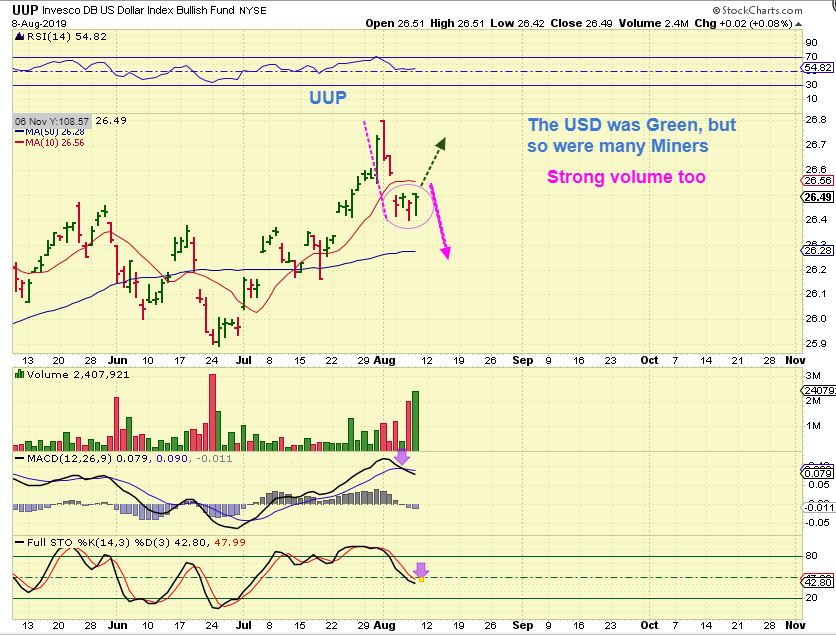This screenshot has width=836, height=635.
Task: Click the chart date '8-Aug-2019'
Action: 38,23
